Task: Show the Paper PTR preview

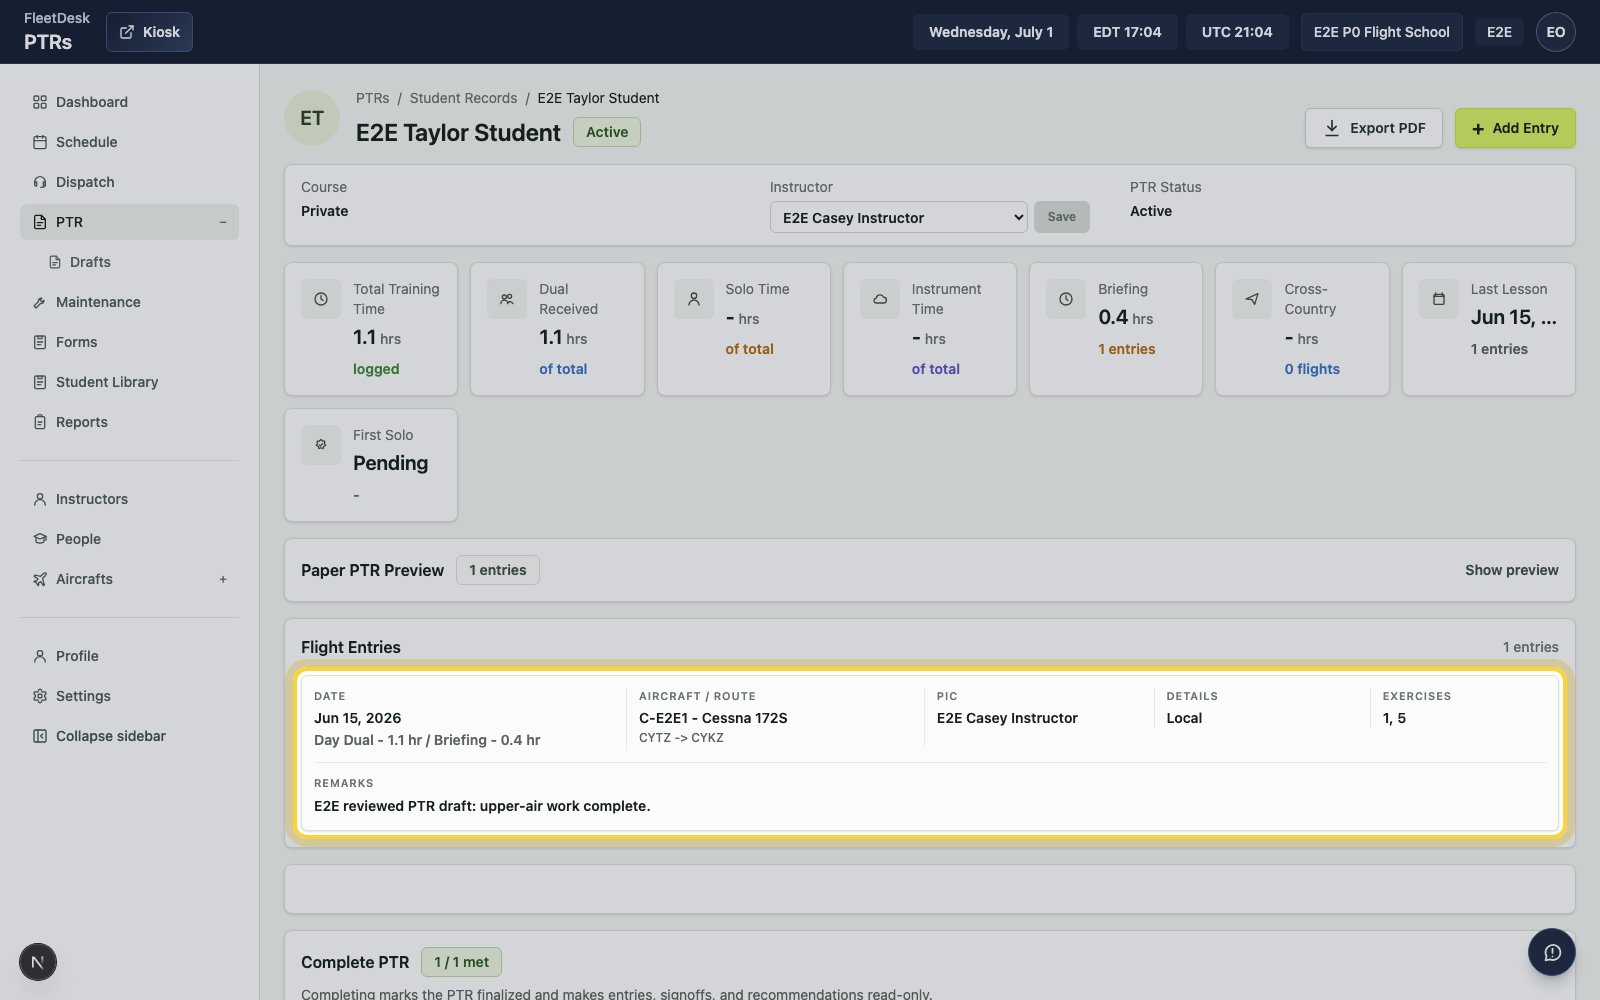Action: tap(1511, 570)
